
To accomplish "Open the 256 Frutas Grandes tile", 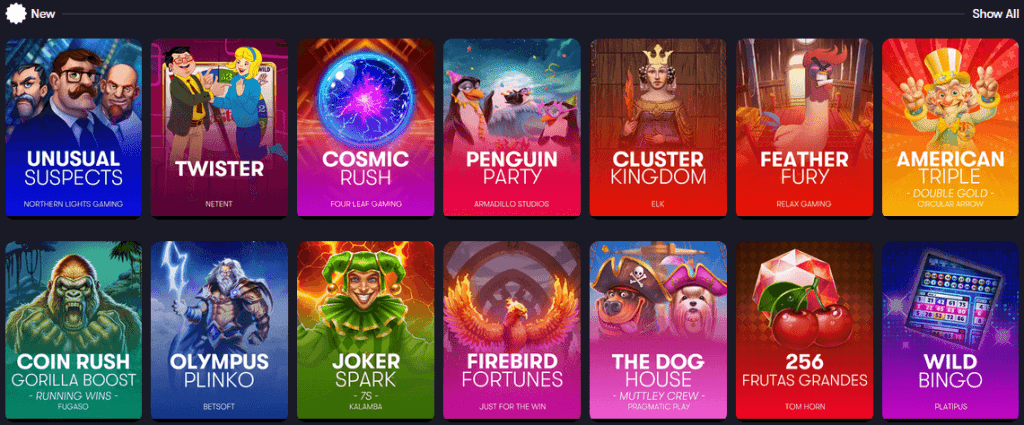I will pos(805,330).
